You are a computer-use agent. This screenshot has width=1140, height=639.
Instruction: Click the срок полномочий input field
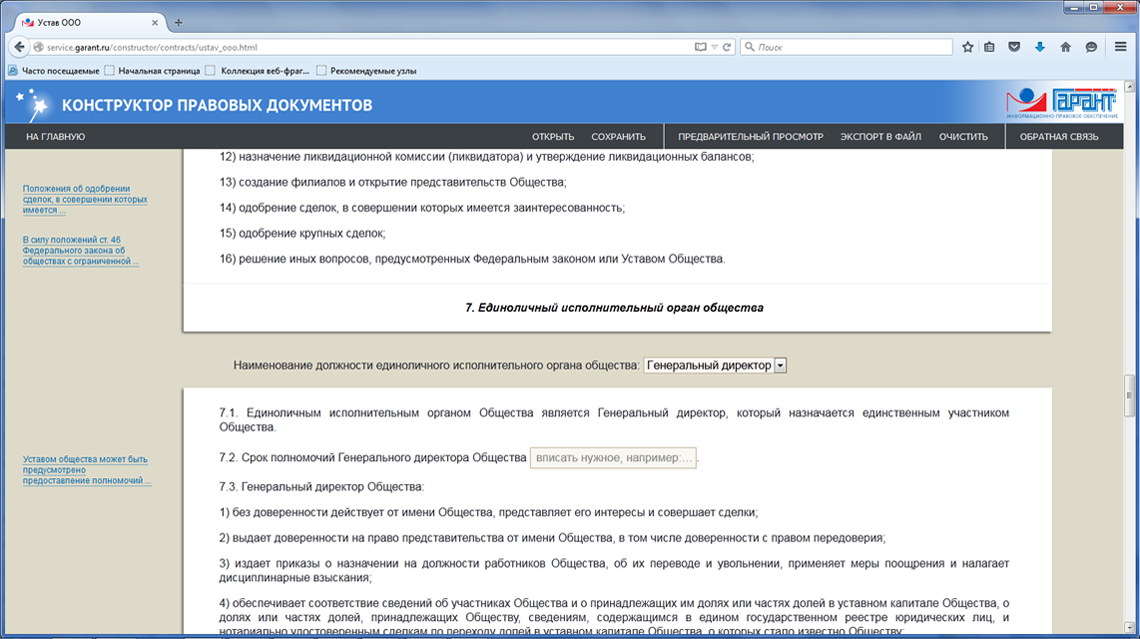click(613, 458)
